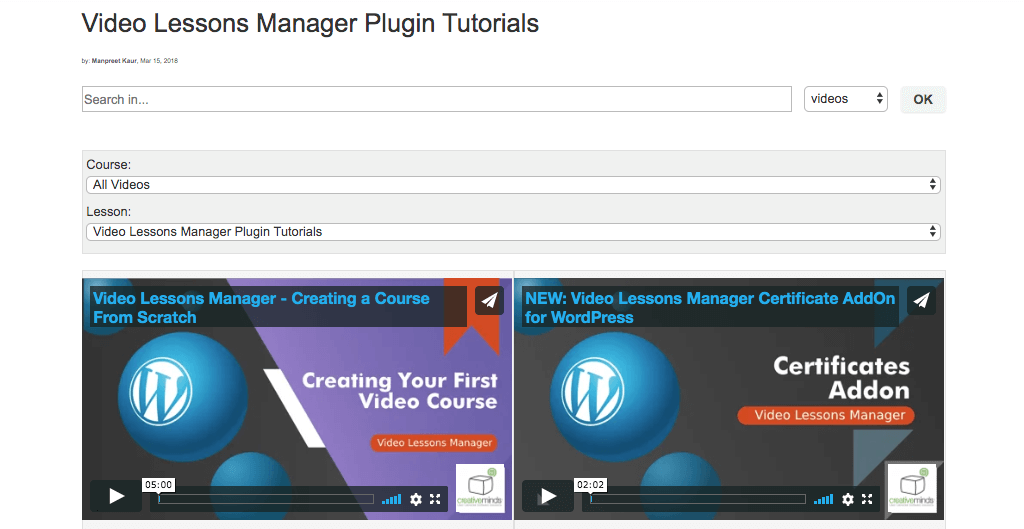
Task: Open the Lesson dropdown
Action: [513, 232]
